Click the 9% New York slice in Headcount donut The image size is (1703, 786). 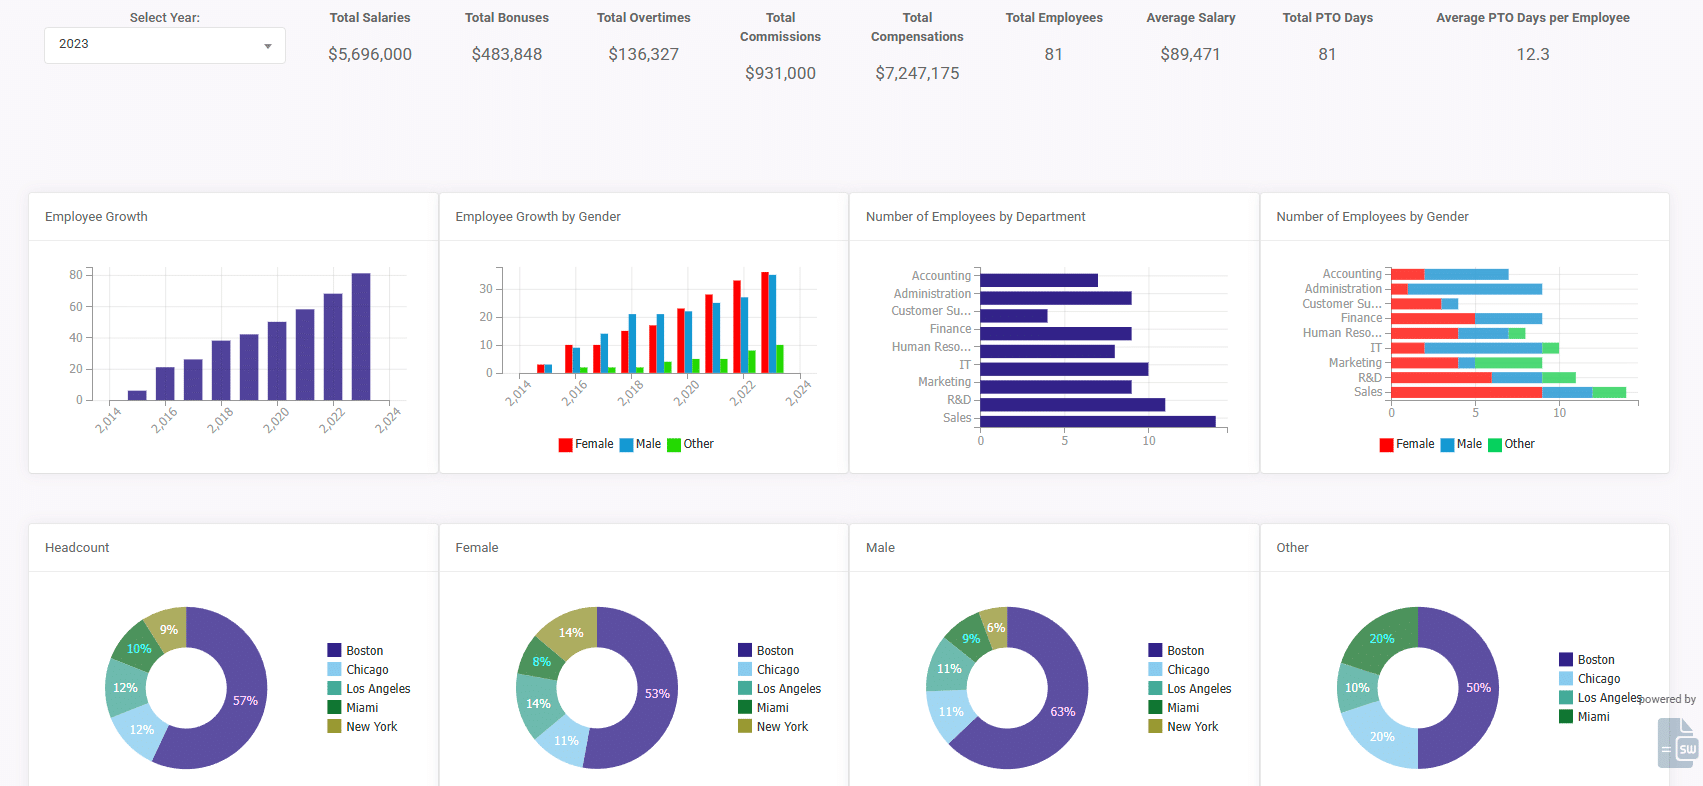point(169,630)
